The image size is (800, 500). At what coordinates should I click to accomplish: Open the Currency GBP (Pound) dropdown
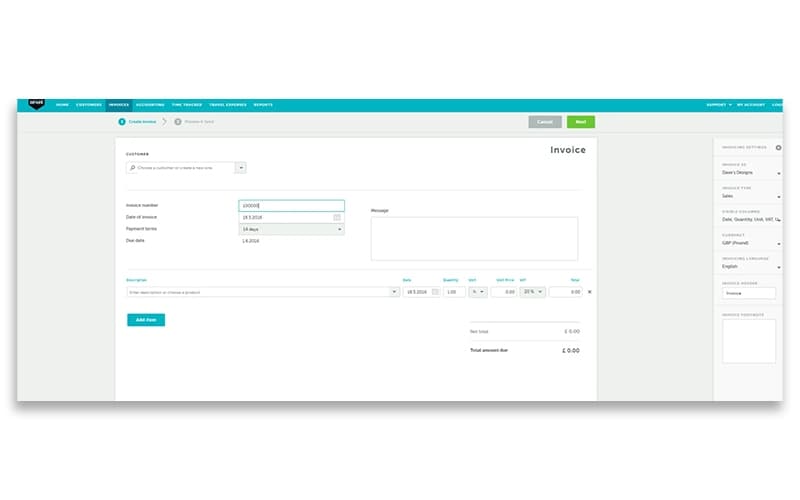(751, 243)
